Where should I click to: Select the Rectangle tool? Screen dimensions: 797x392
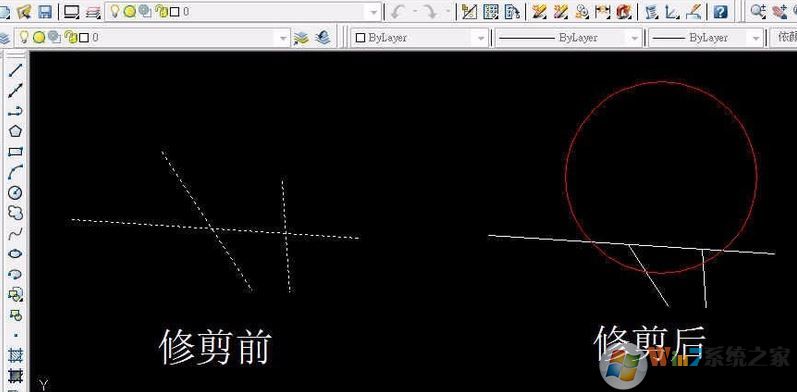[16, 152]
